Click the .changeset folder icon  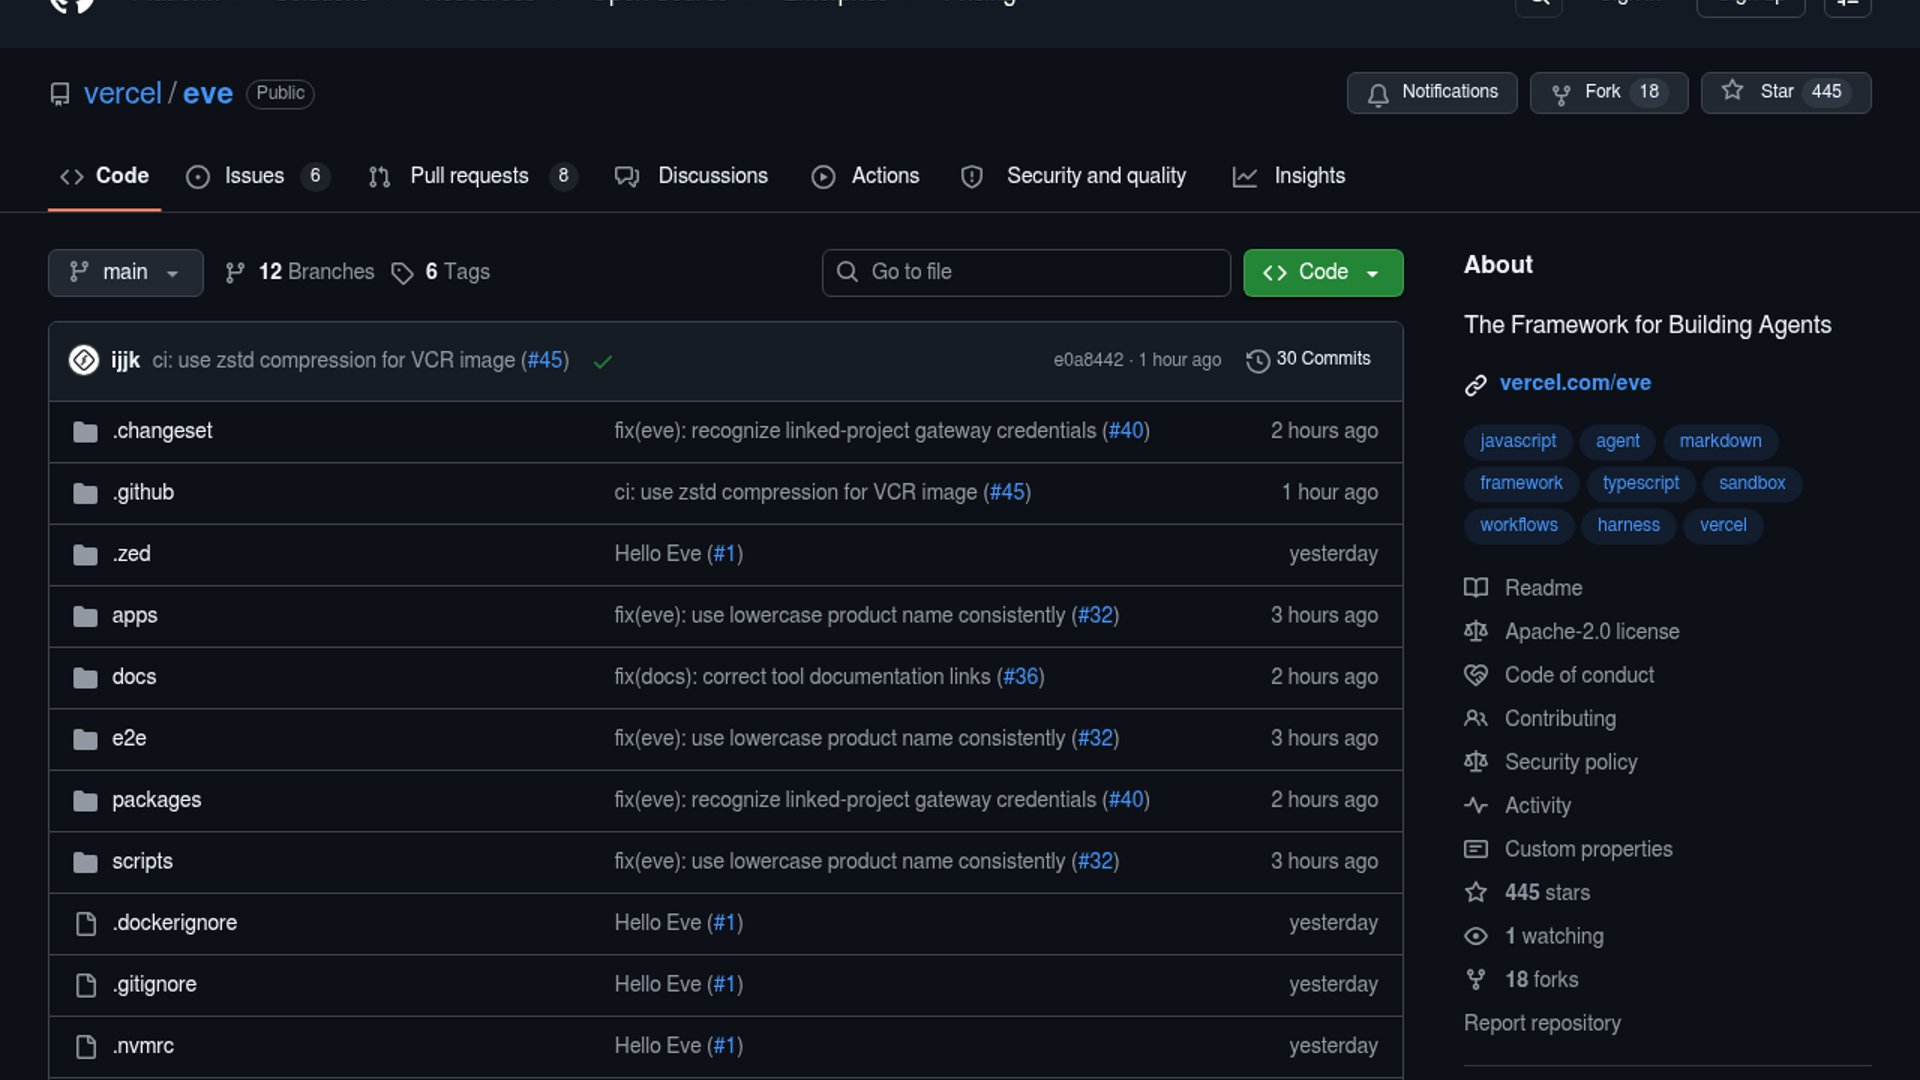[x=85, y=432]
